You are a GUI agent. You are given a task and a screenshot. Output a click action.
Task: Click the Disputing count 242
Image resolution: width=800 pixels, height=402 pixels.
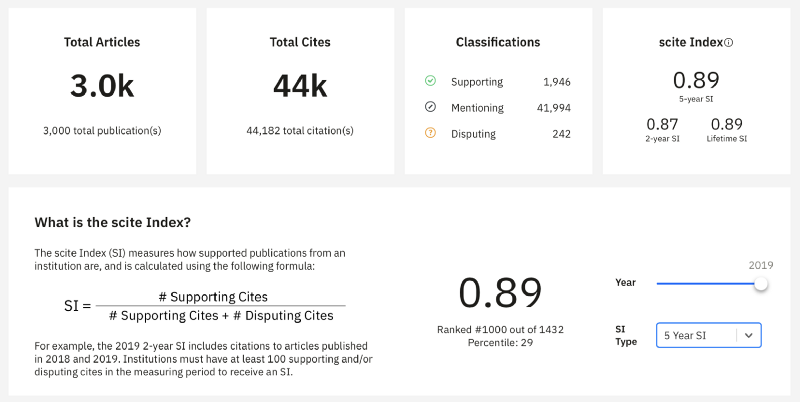(x=562, y=134)
